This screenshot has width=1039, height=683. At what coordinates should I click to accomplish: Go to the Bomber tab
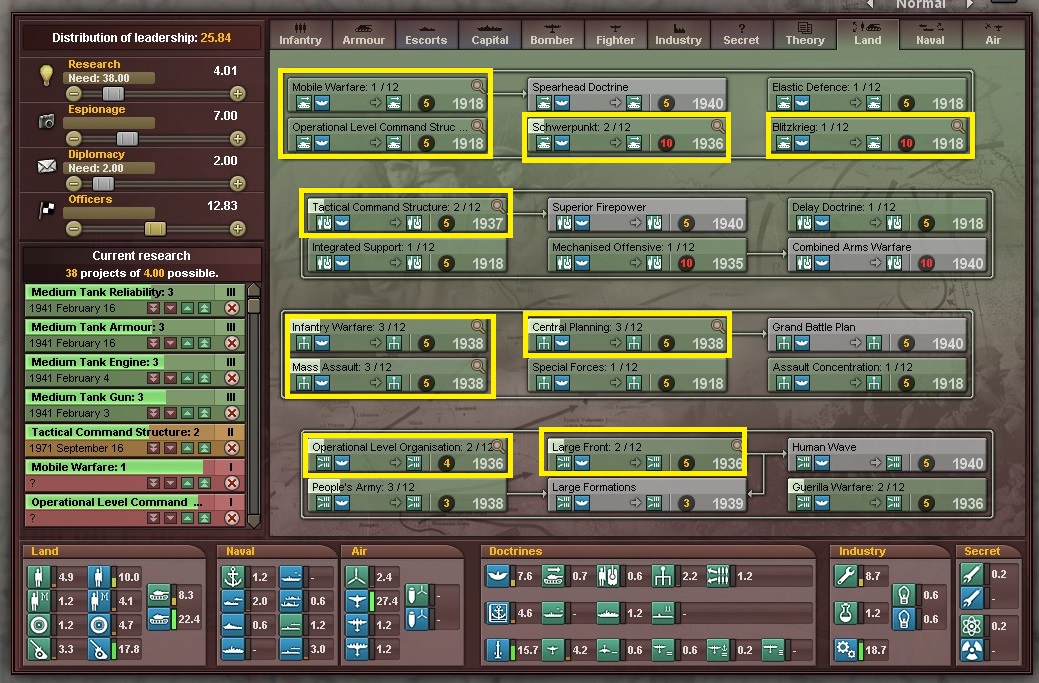pos(552,34)
